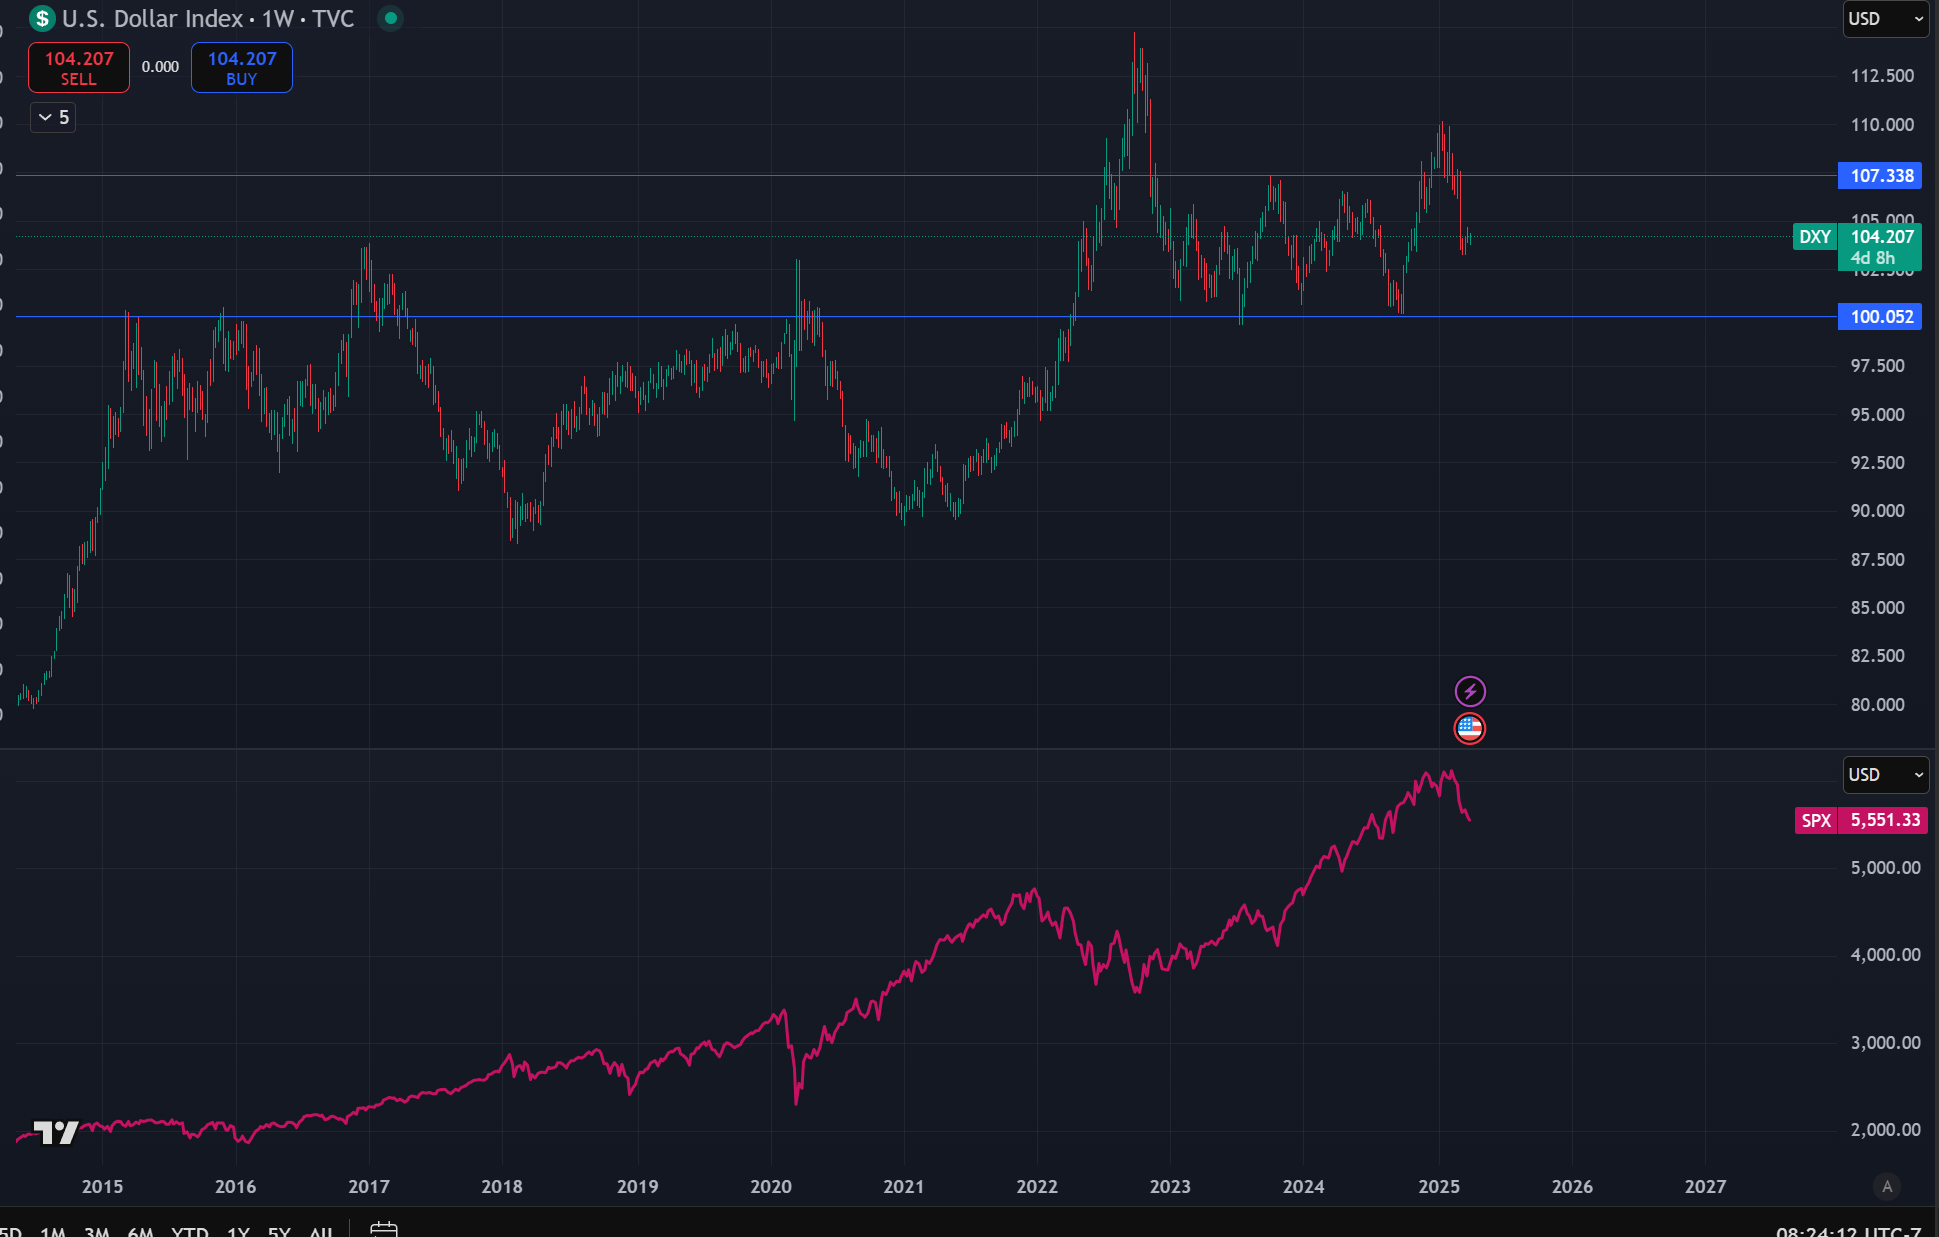Image resolution: width=1939 pixels, height=1237 pixels.
Task: Click the green market status dot
Action: 391,18
